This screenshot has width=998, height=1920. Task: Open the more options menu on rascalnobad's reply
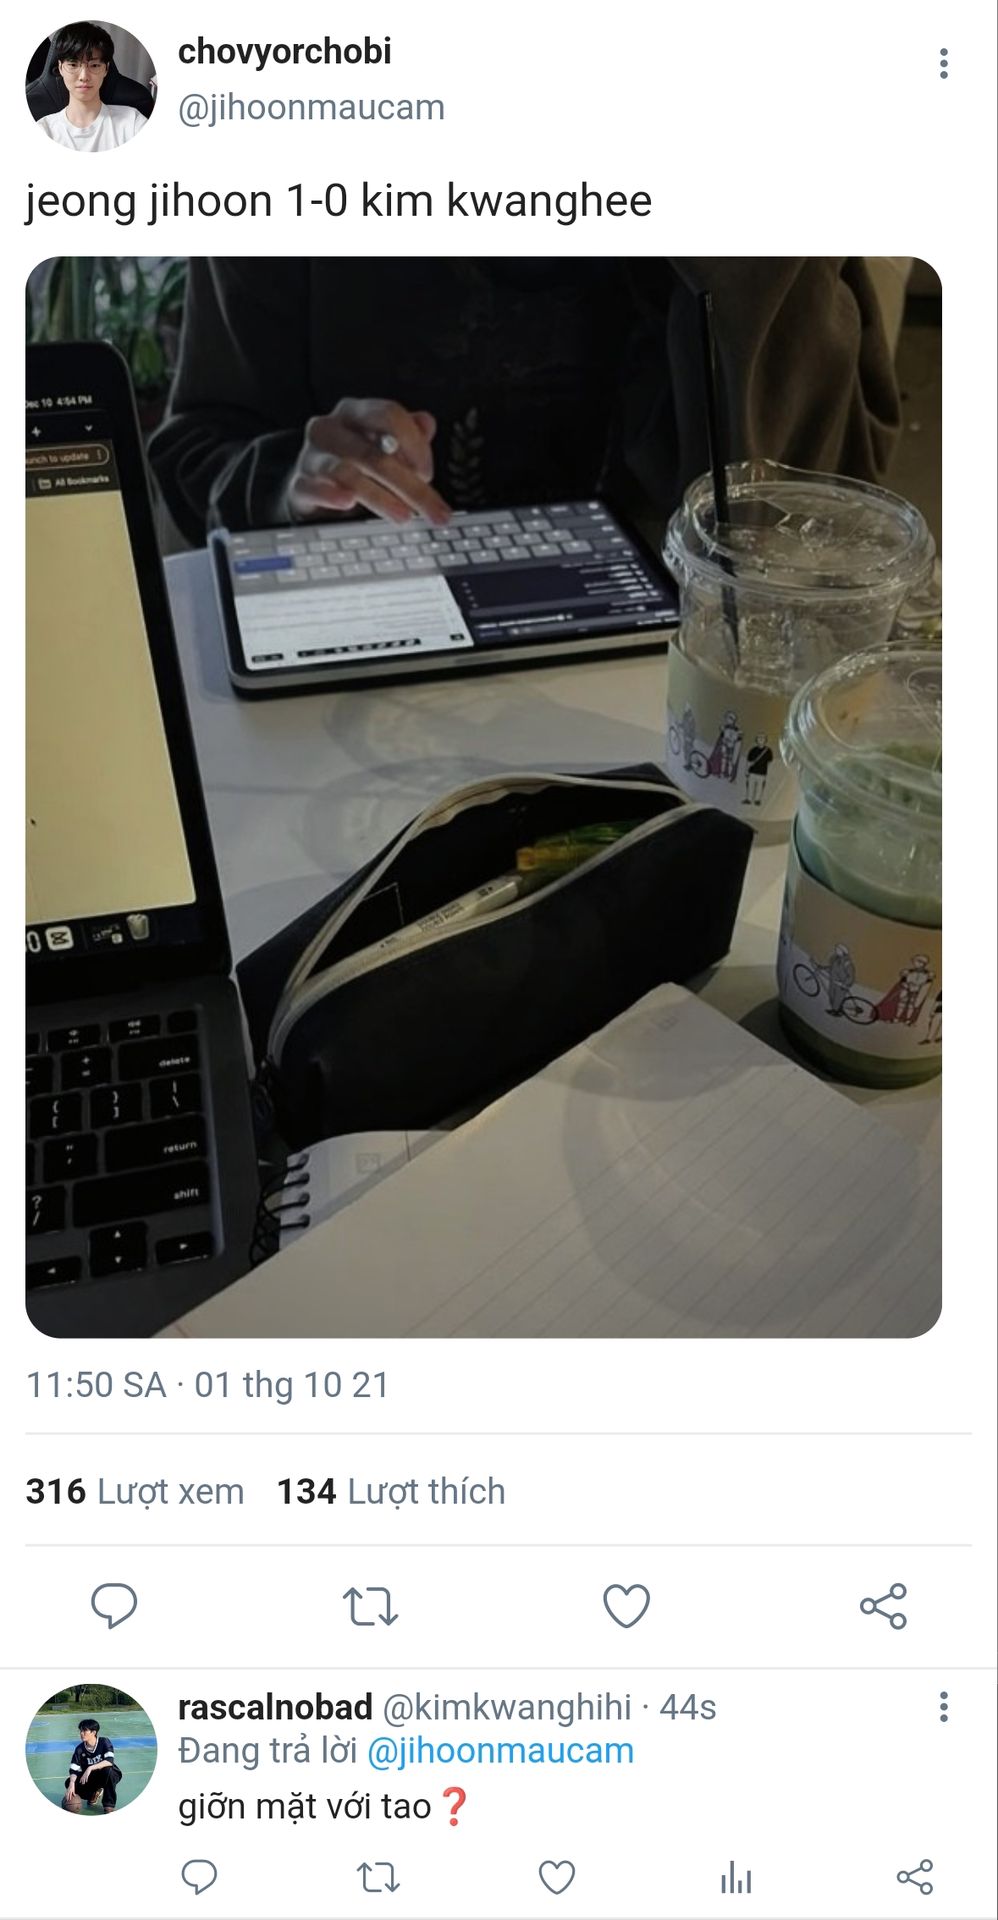tap(943, 1706)
